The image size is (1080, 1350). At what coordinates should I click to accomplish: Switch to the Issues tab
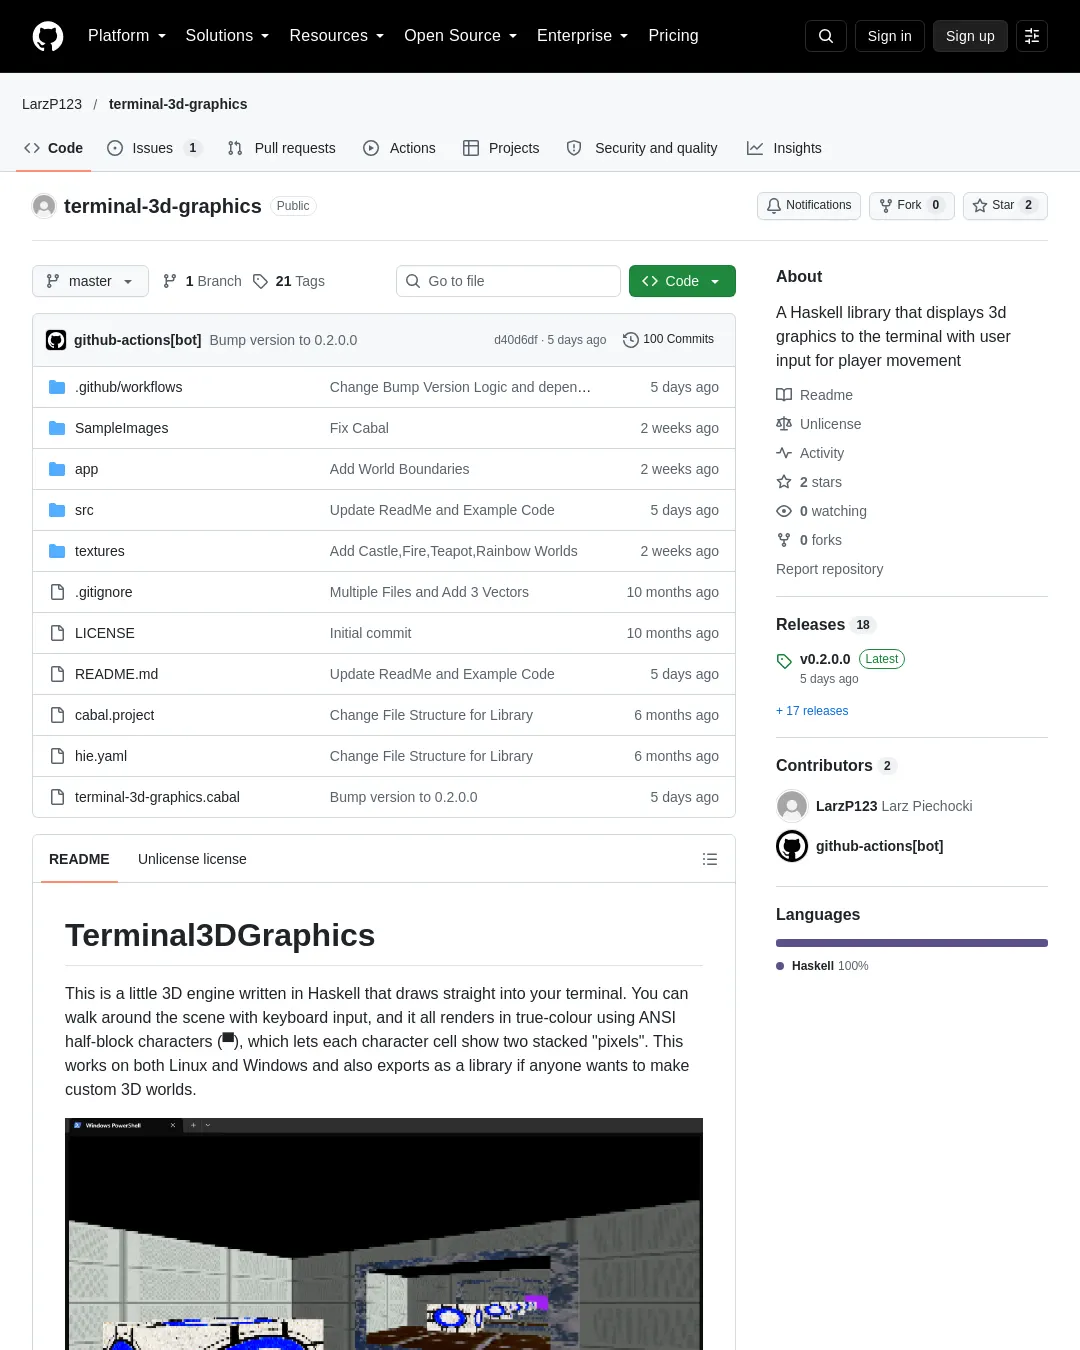click(154, 148)
